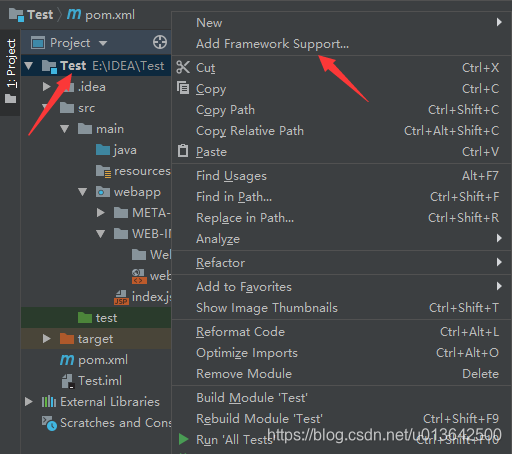This screenshot has height=454, width=512.
Task: Select Copy Relative Path menu entry
Action: point(341,131)
